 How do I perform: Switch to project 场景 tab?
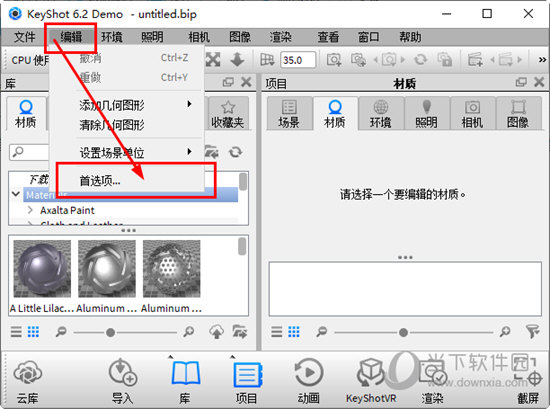click(x=289, y=114)
